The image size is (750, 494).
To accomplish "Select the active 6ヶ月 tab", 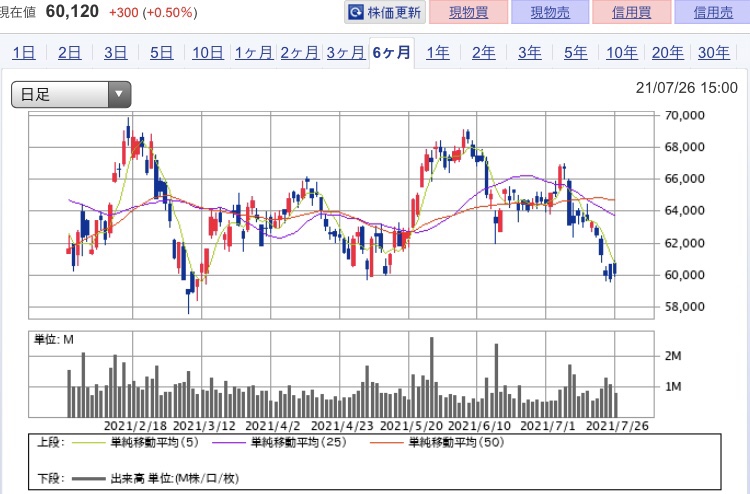I will [x=392, y=52].
